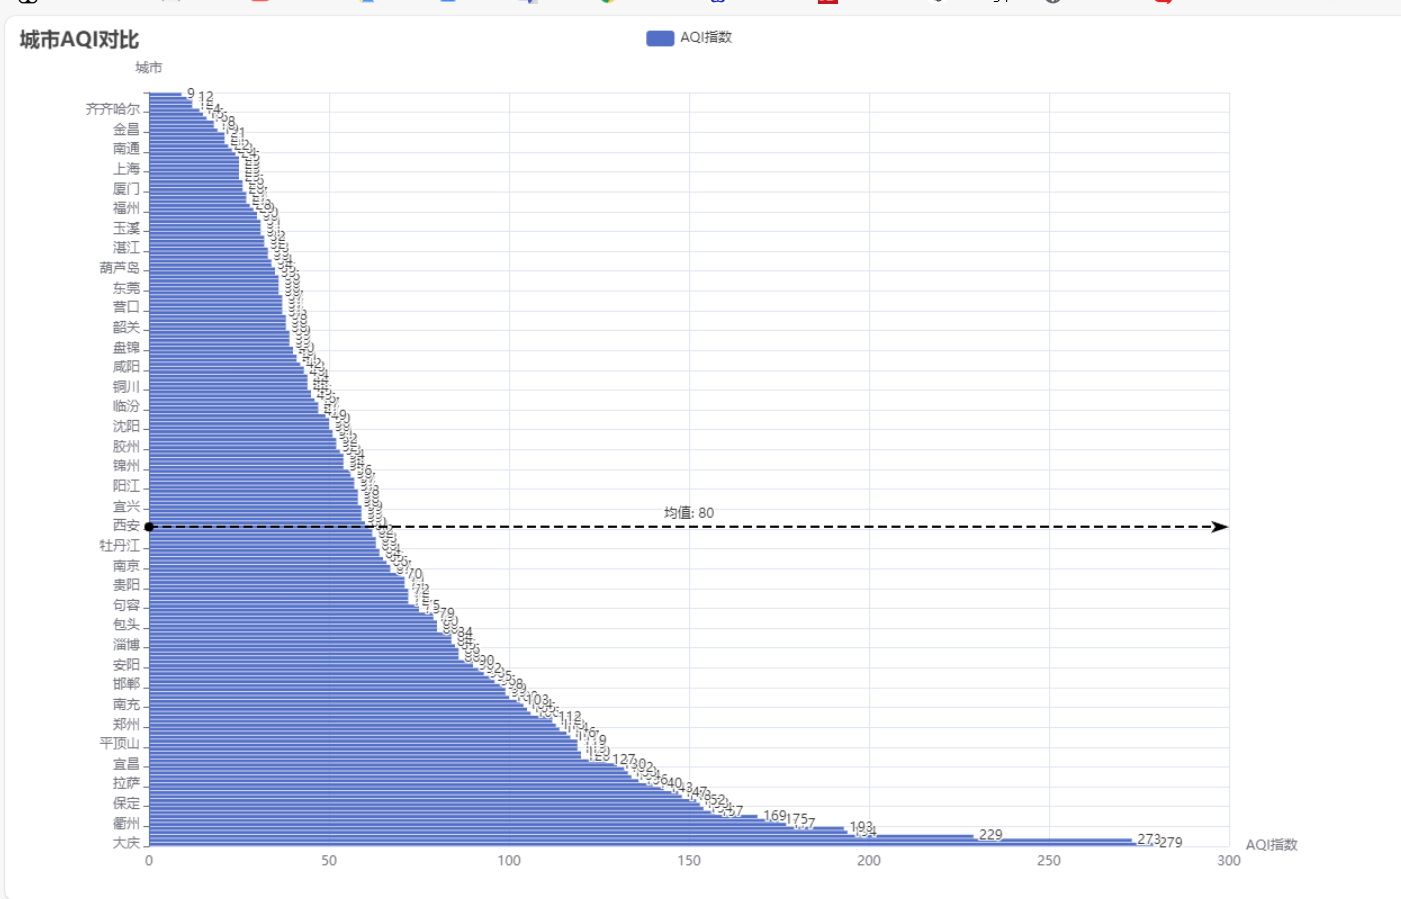Select the 宜昌 city label
Image resolution: width=1401 pixels, height=899 pixels.
coord(127,763)
